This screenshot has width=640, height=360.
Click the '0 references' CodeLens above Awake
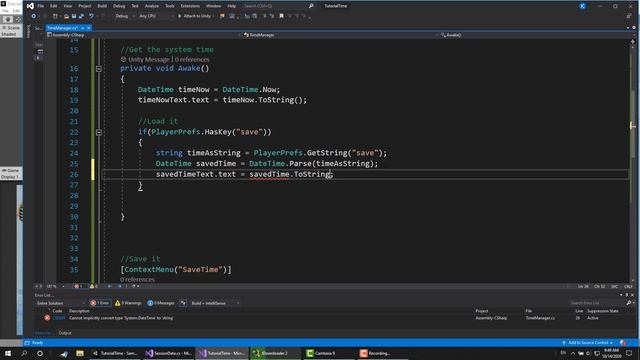click(192, 60)
